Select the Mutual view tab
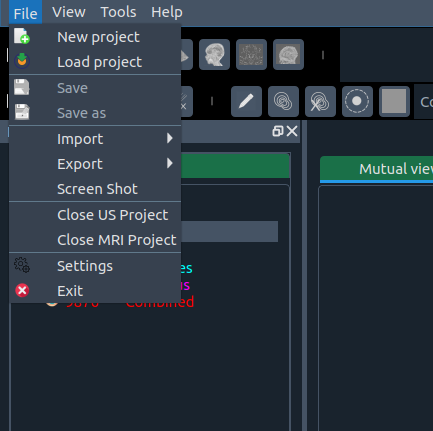This screenshot has width=433, height=431. pos(377,169)
